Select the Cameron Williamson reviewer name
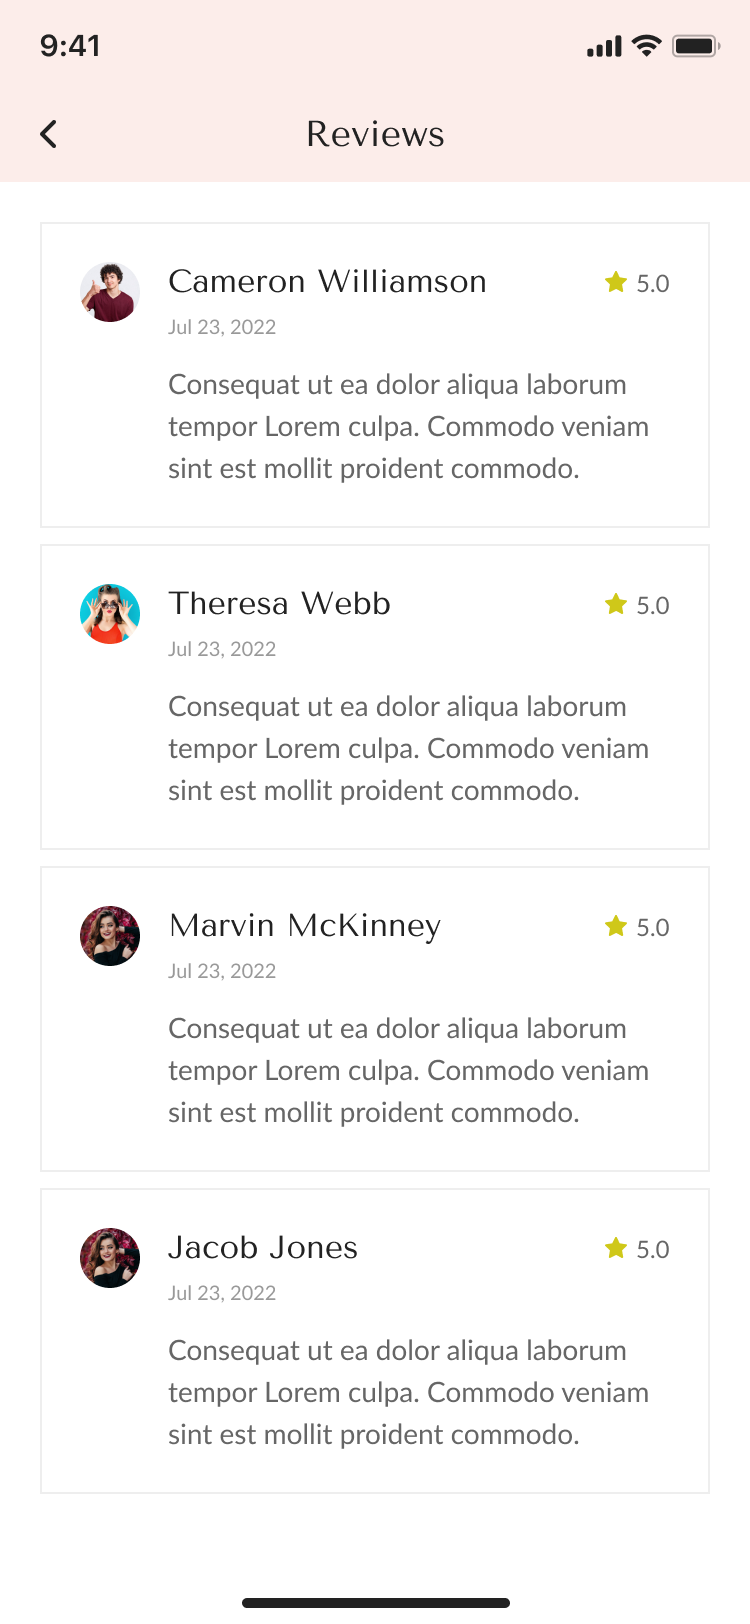750x1624 pixels. click(x=327, y=282)
